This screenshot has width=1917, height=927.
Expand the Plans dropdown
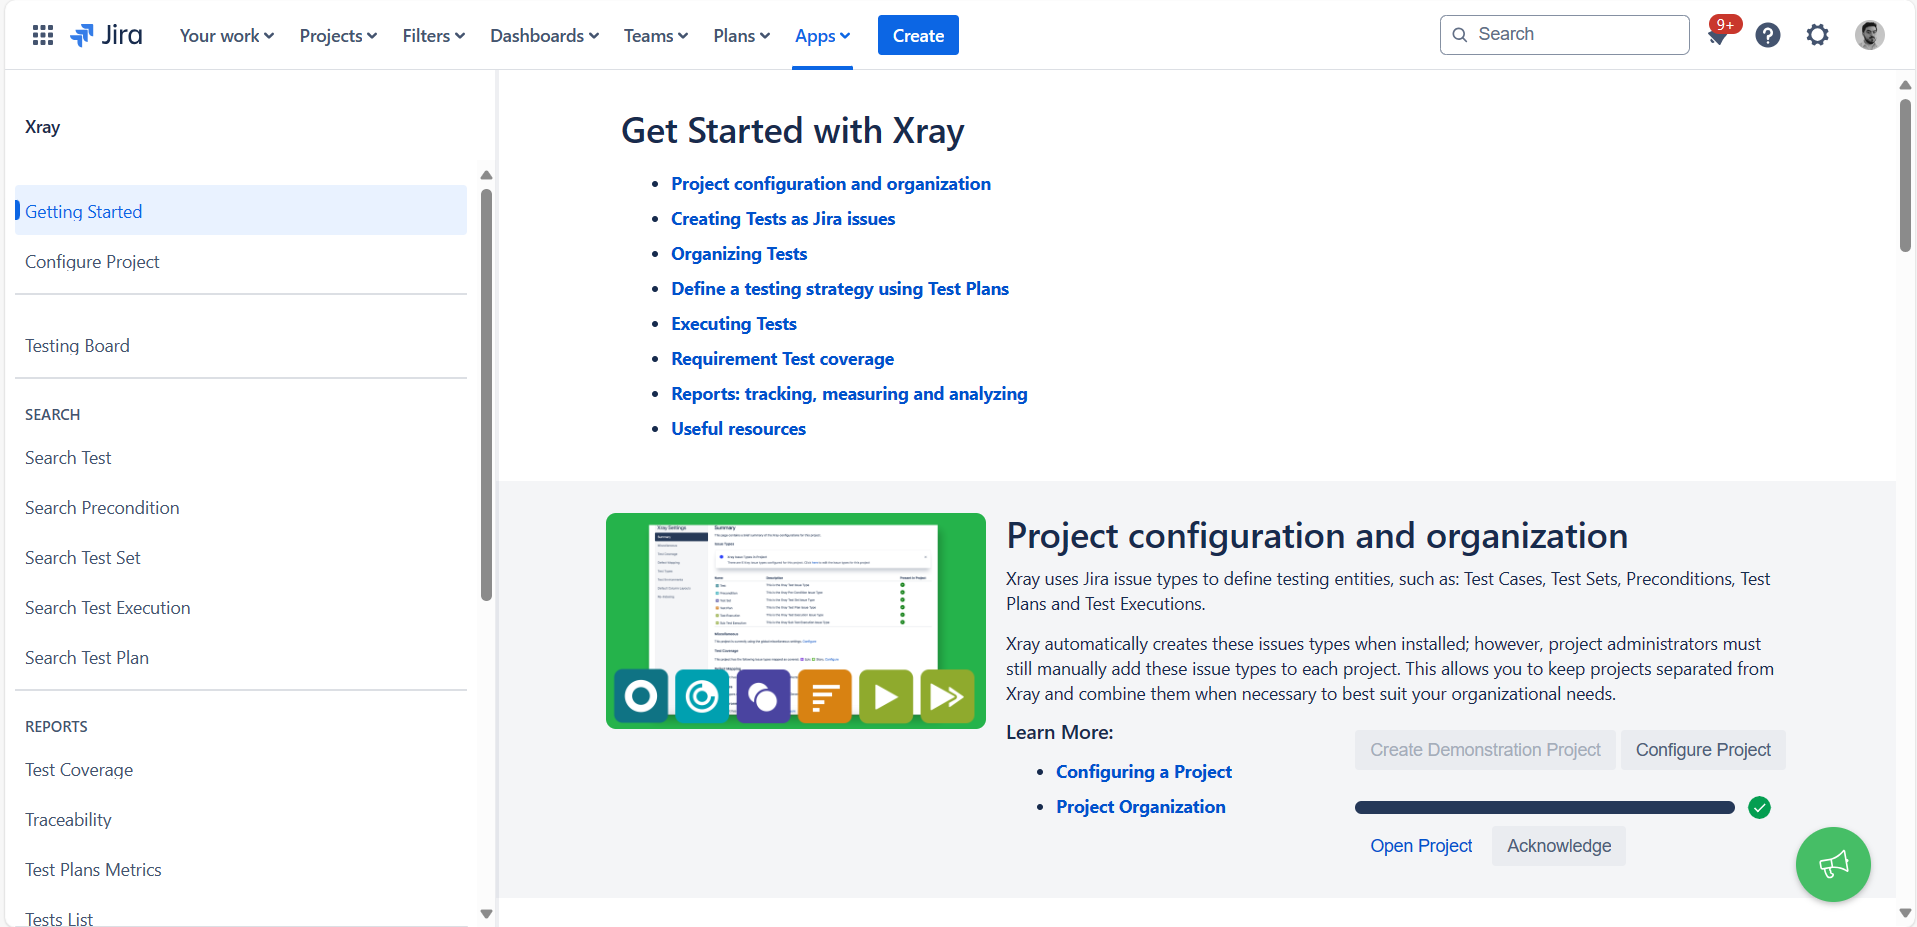pyautogui.click(x=742, y=36)
